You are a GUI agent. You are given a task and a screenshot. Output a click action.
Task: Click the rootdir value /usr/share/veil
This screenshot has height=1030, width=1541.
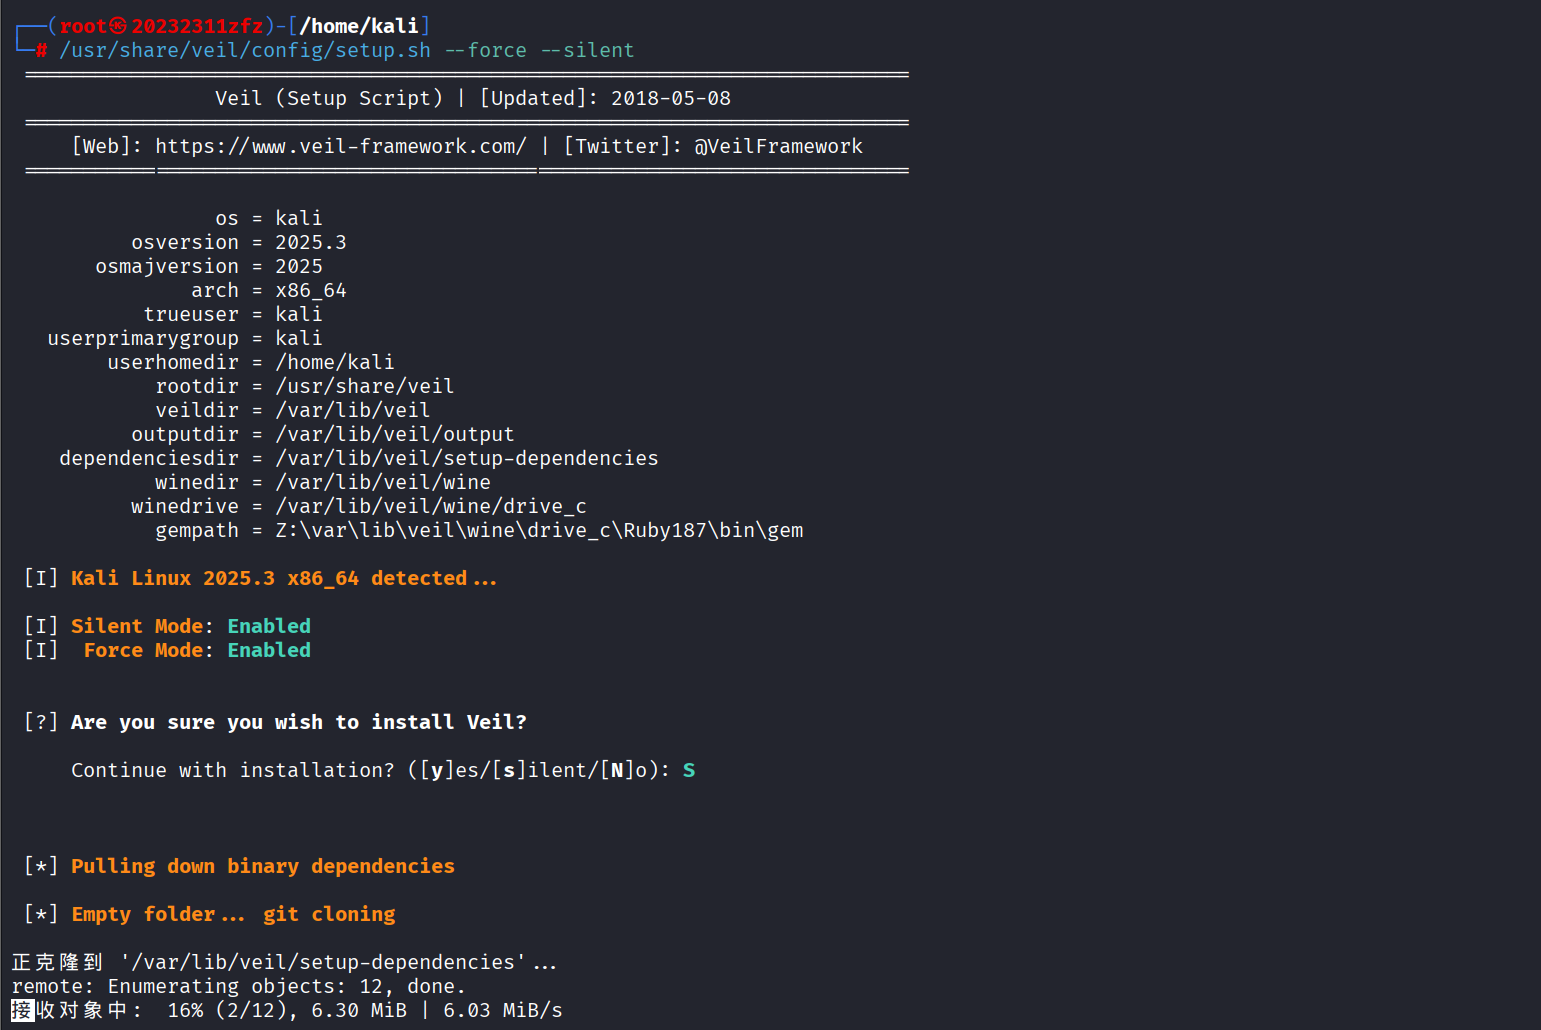(x=365, y=386)
